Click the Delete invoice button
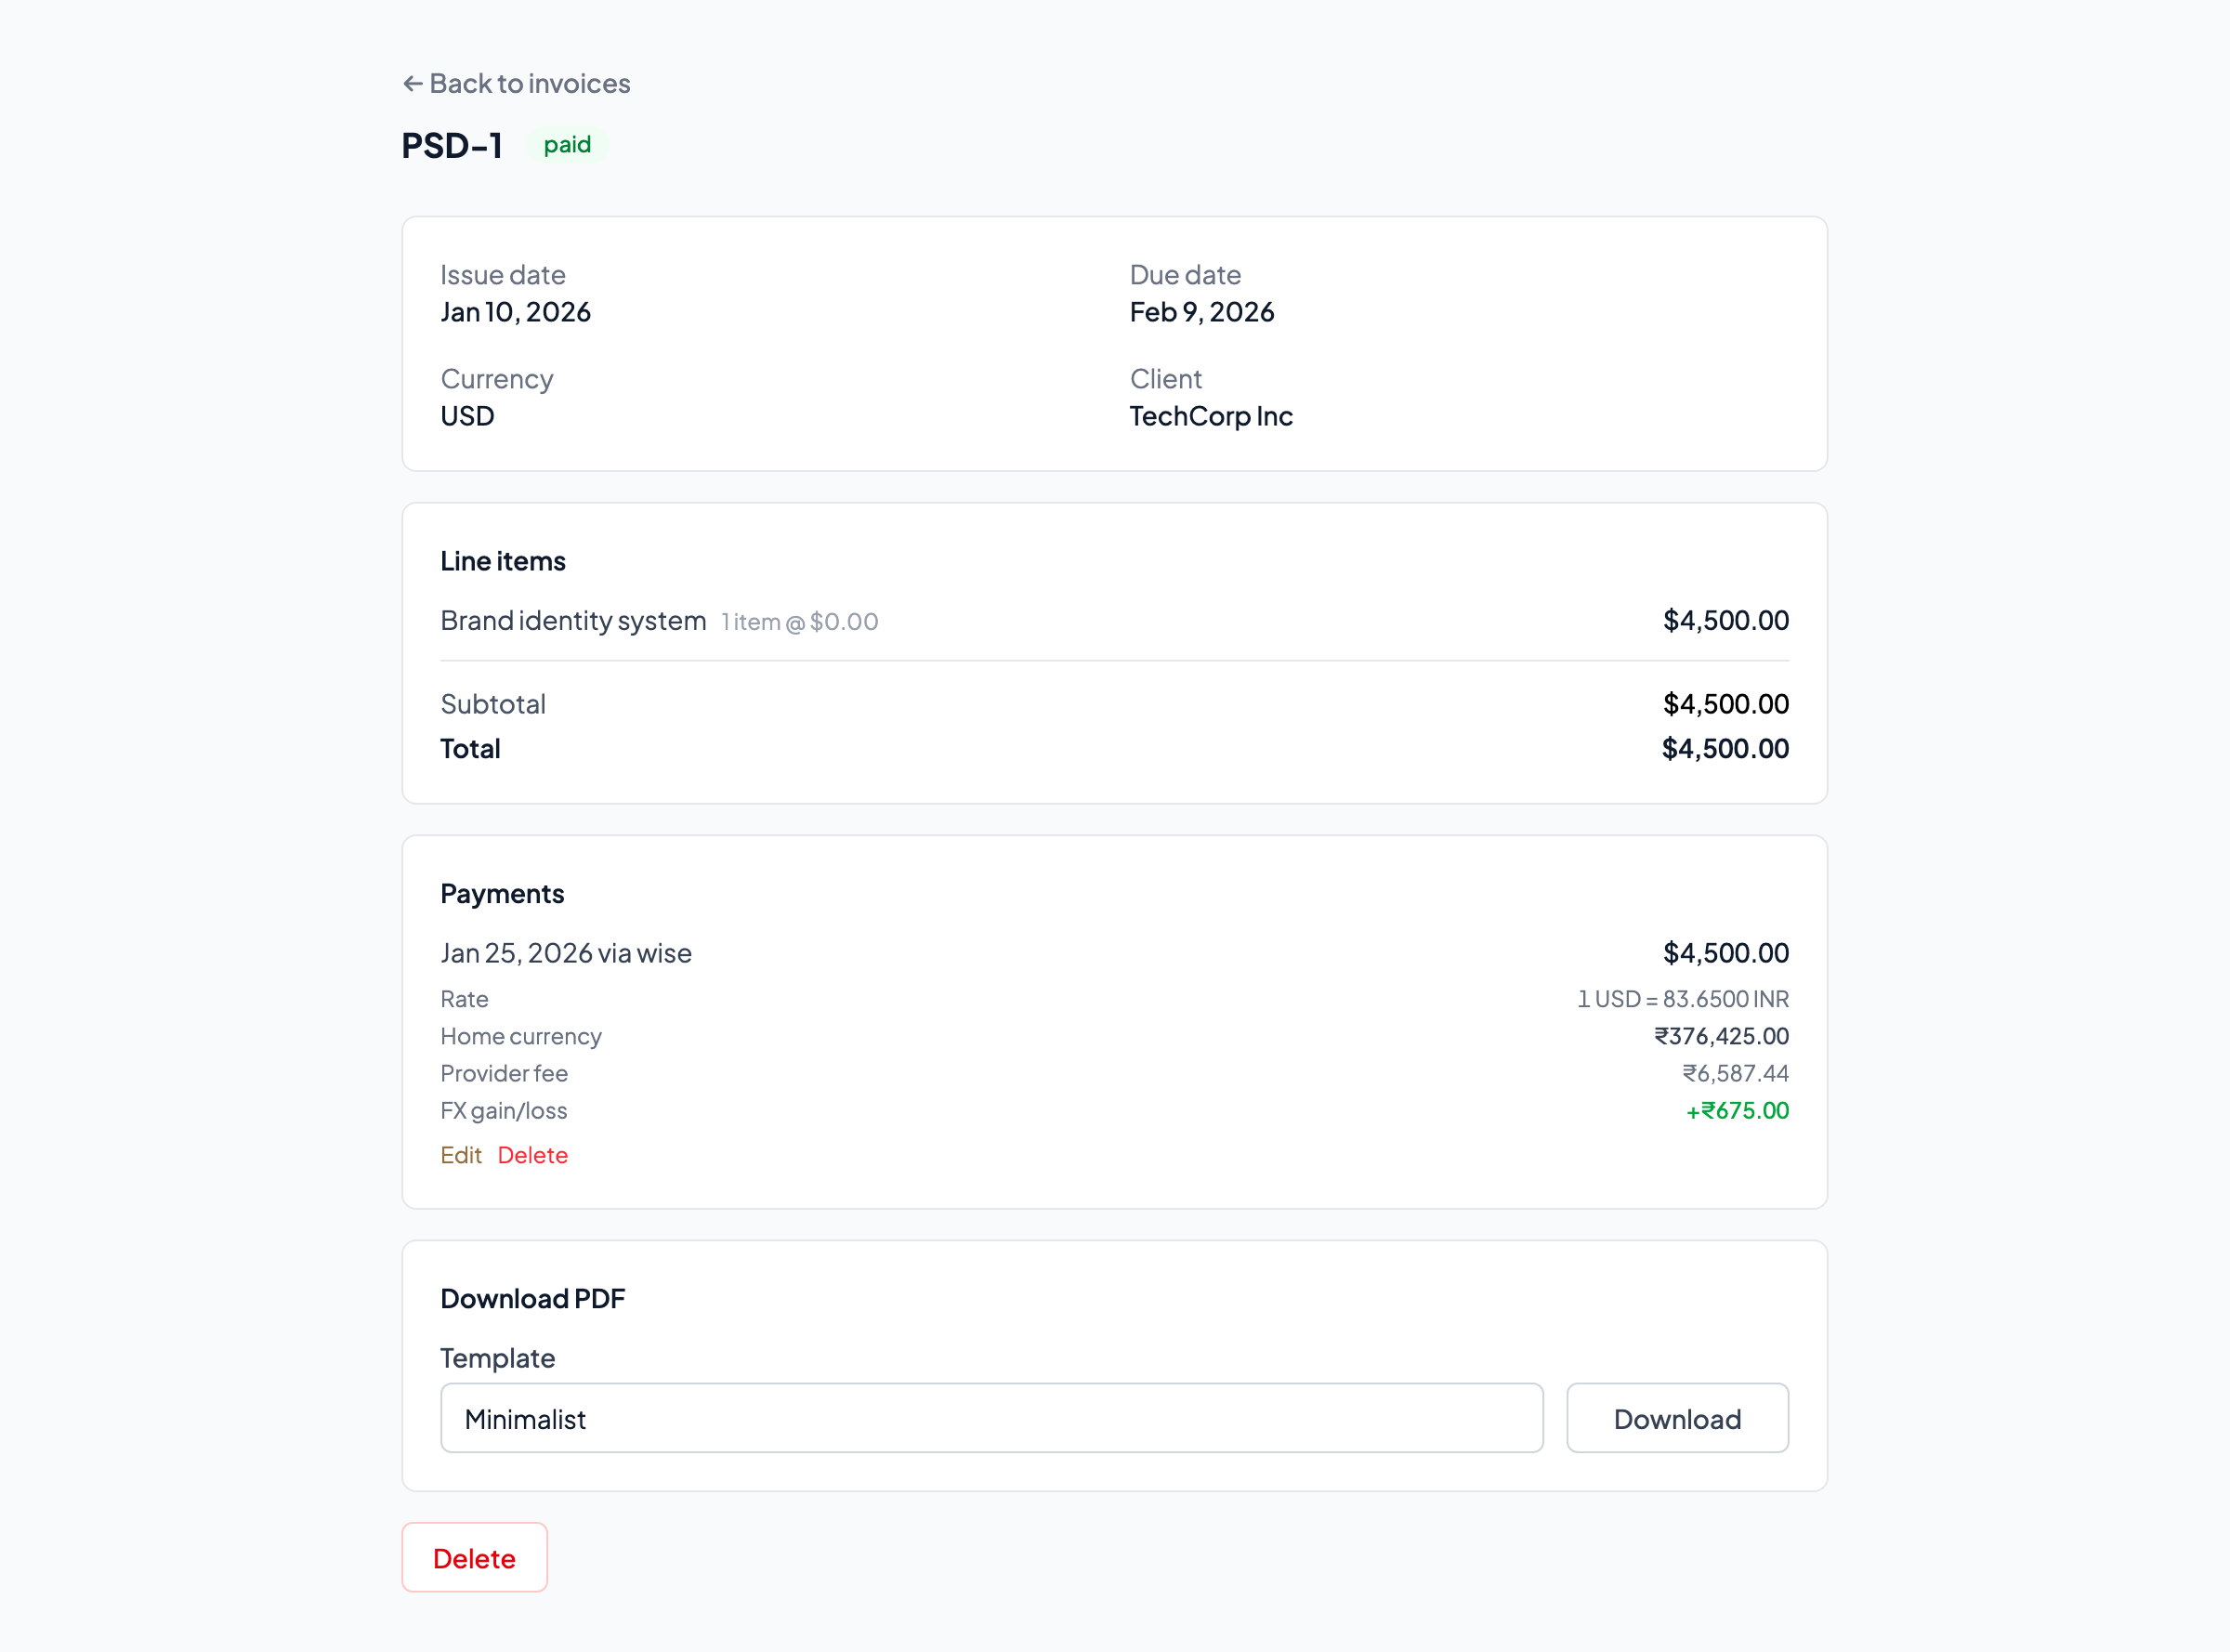 pos(474,1557)
